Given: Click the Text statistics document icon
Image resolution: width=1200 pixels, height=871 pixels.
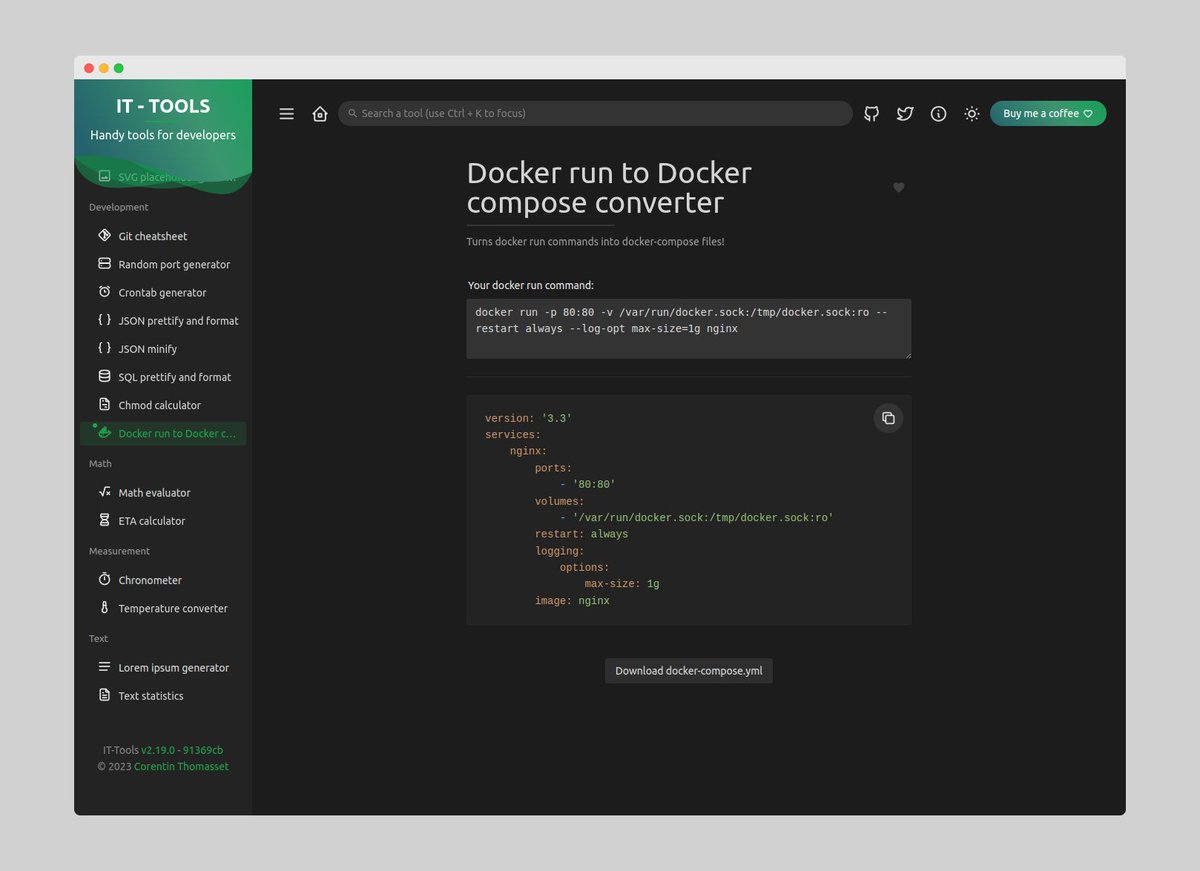Looking at the screenshot, I should pyautogui.click(x=105, y=694).
